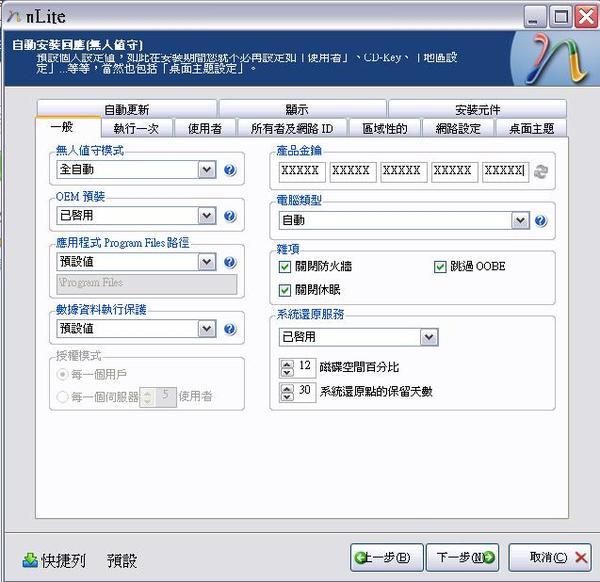Switch to the 自動更新 tab
The height and width of the screenshot is (582, 600).
pyautogui.click(x=127, y=109)
